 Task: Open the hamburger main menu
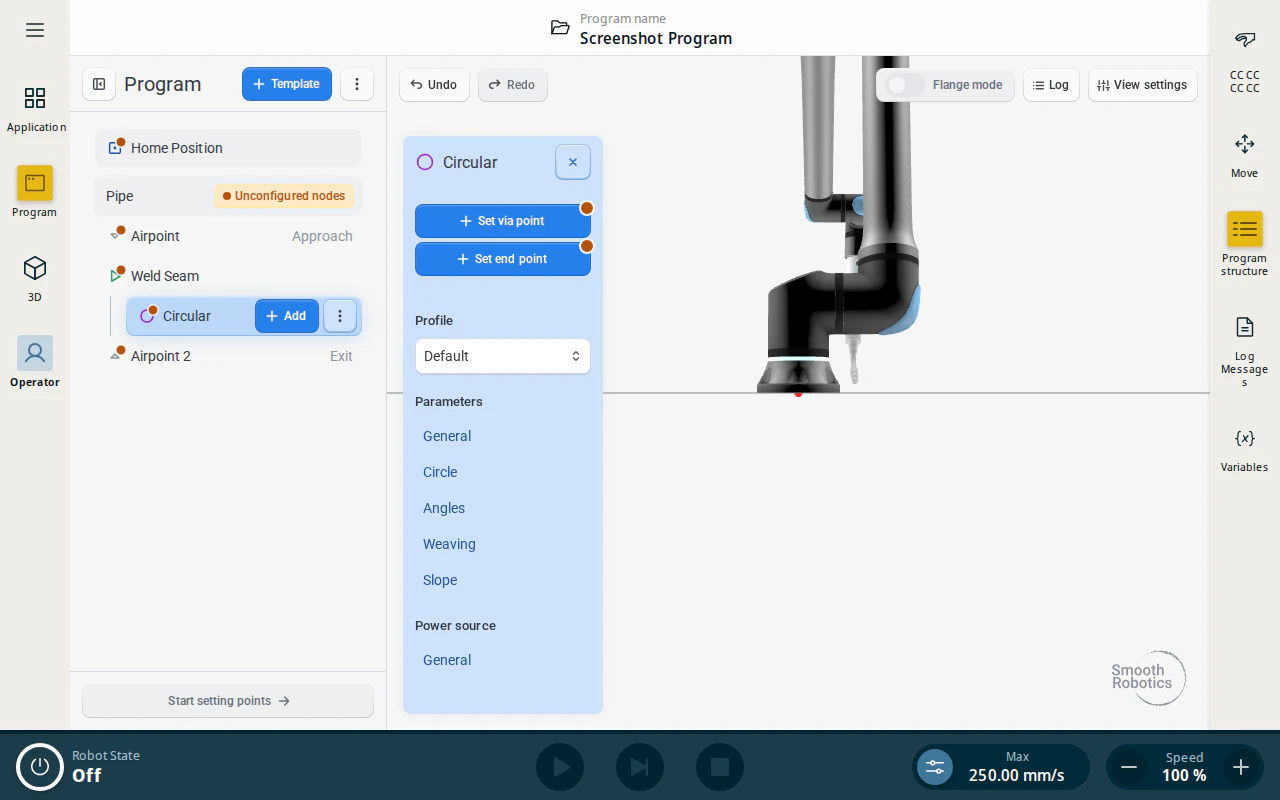(x=35, y=30)
